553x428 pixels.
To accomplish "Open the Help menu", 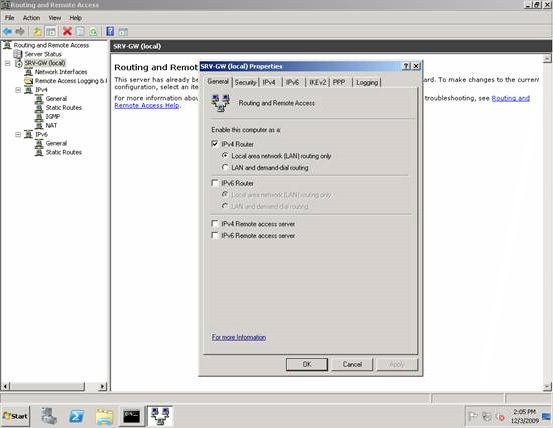I will [75, 18].
